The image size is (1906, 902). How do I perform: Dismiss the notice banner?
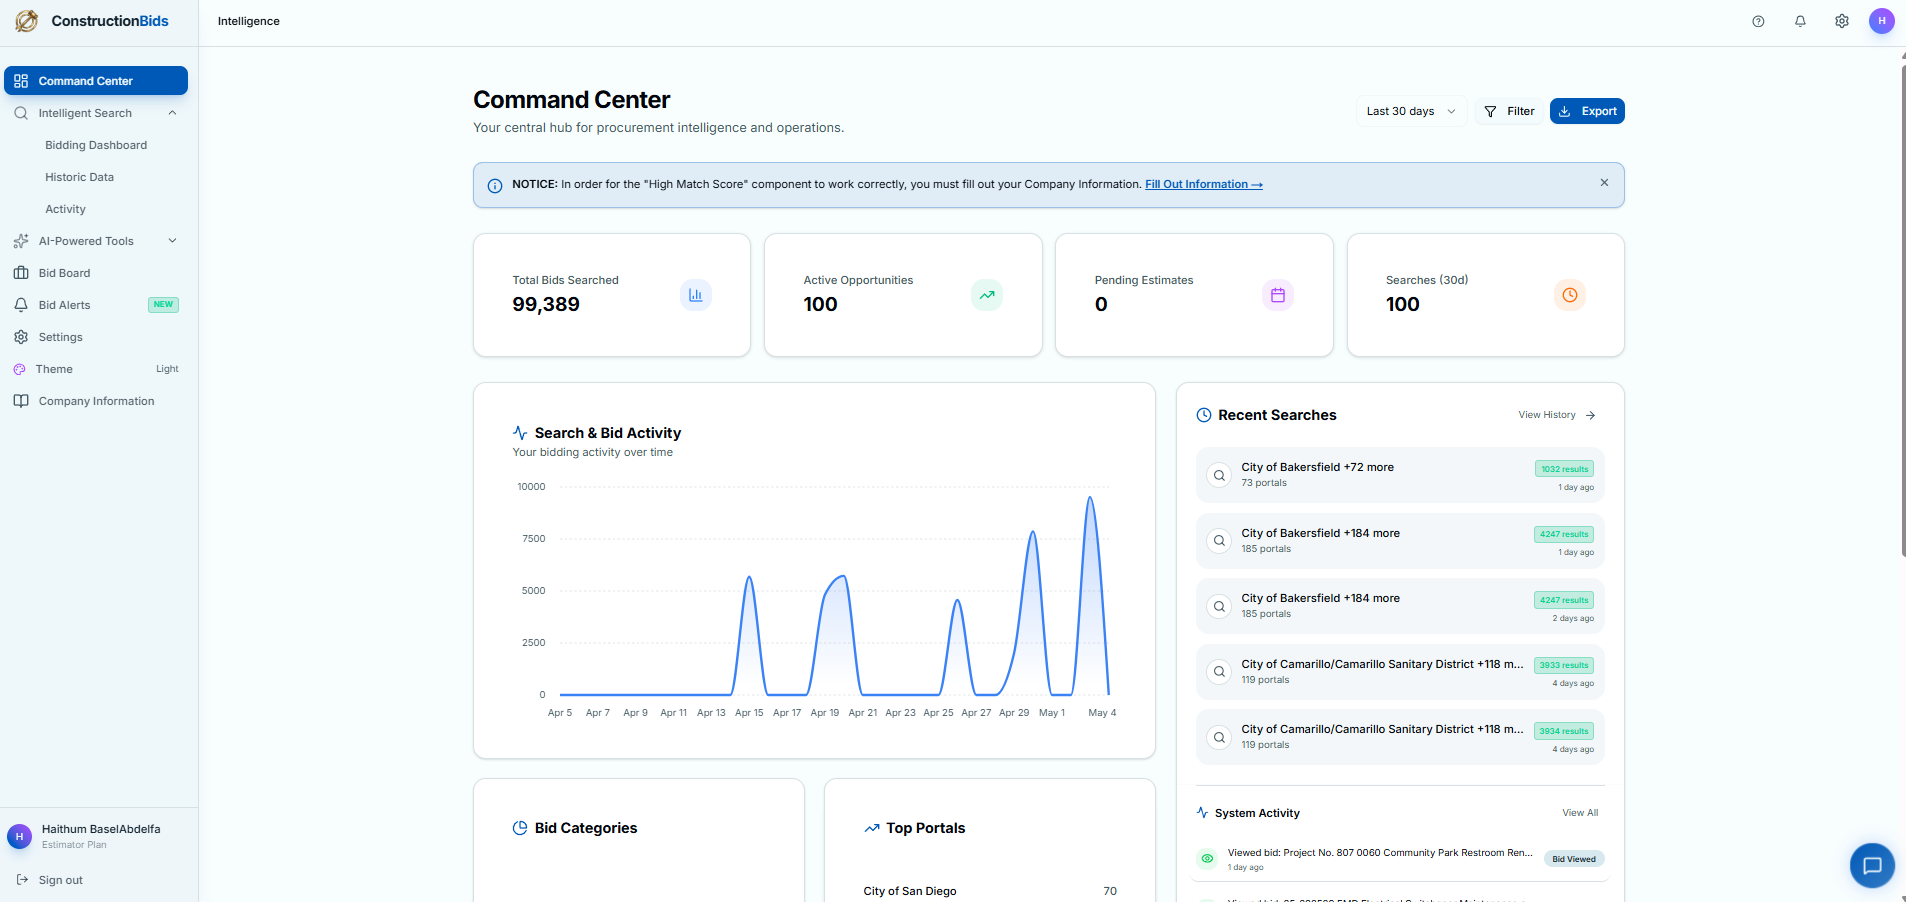[1604, 183]
